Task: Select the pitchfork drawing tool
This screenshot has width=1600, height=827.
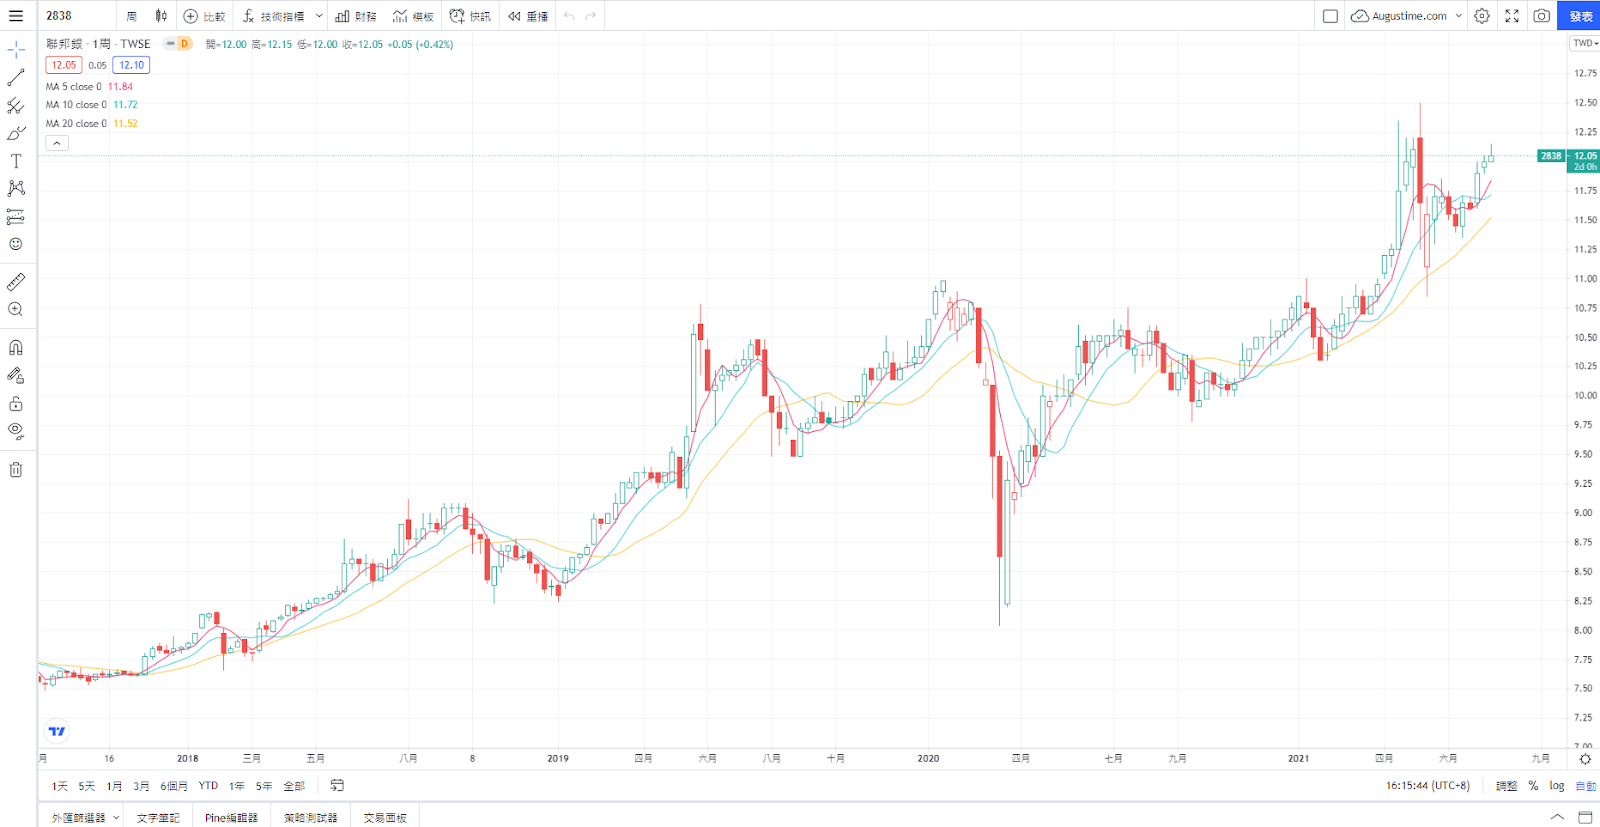Action: 16,105
